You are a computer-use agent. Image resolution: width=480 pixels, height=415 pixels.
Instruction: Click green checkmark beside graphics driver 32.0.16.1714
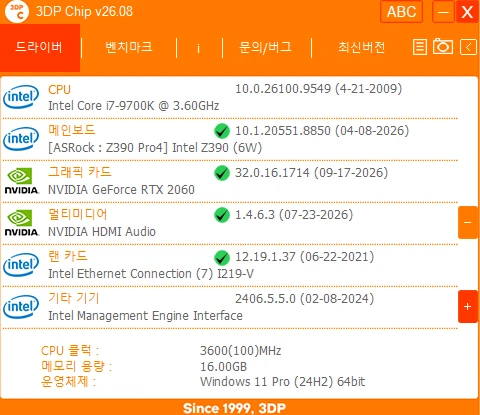point(222,173)
